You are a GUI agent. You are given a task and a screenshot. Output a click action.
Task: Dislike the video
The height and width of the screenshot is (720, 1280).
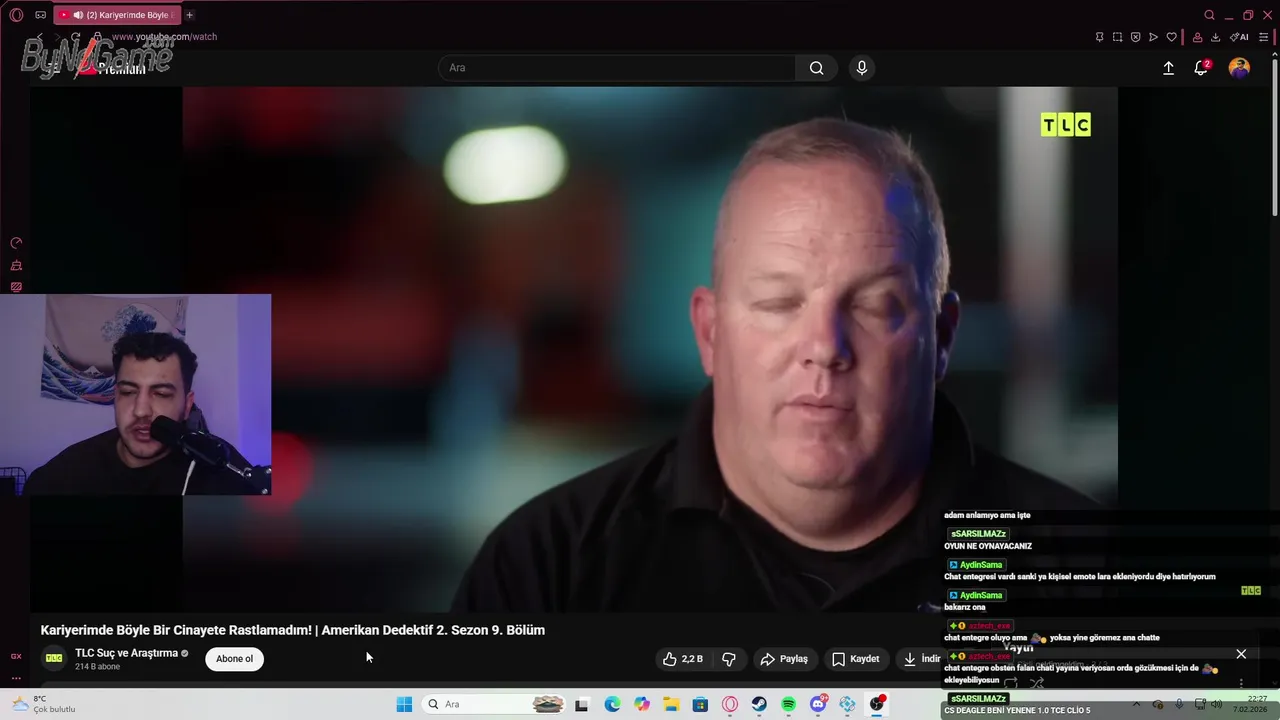tap(729, 659)
